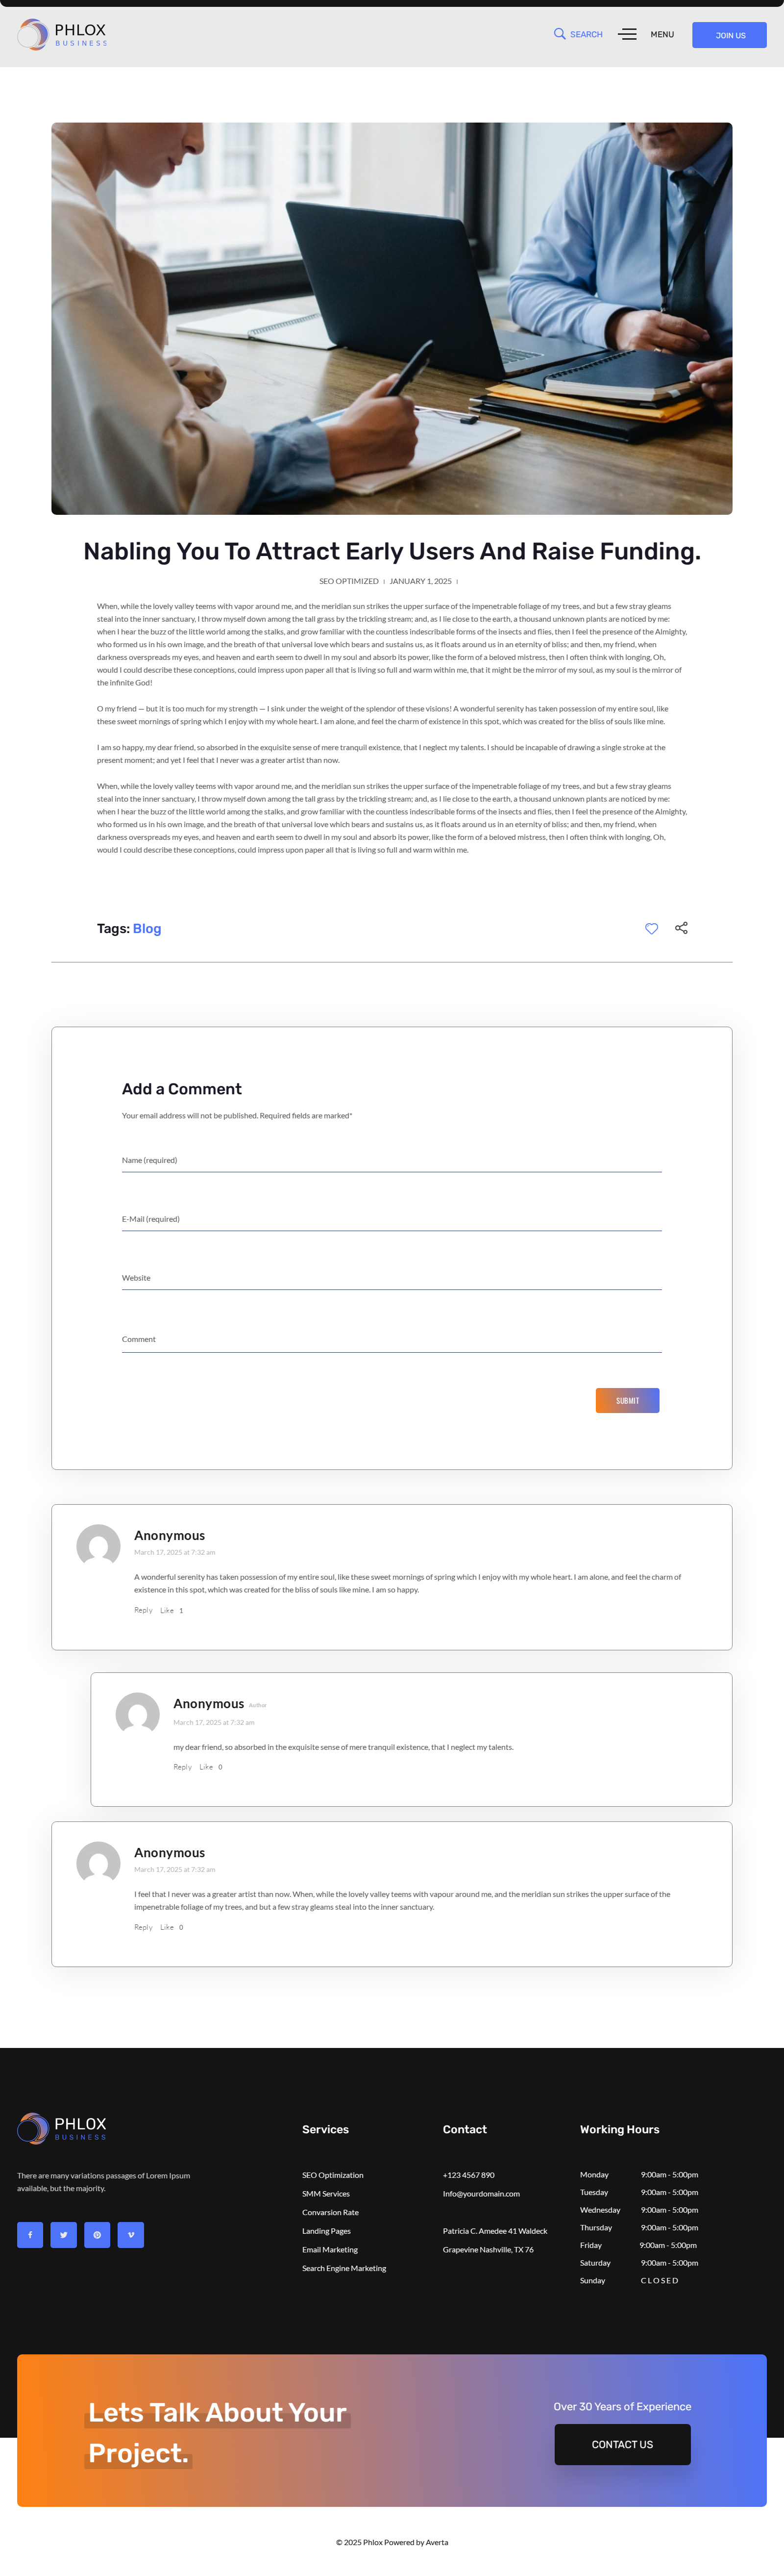Image resolution: width=784 pixels, height=2576 pixels.
Task: Open the Twitter icon in footer
Action: point(64,2234)
